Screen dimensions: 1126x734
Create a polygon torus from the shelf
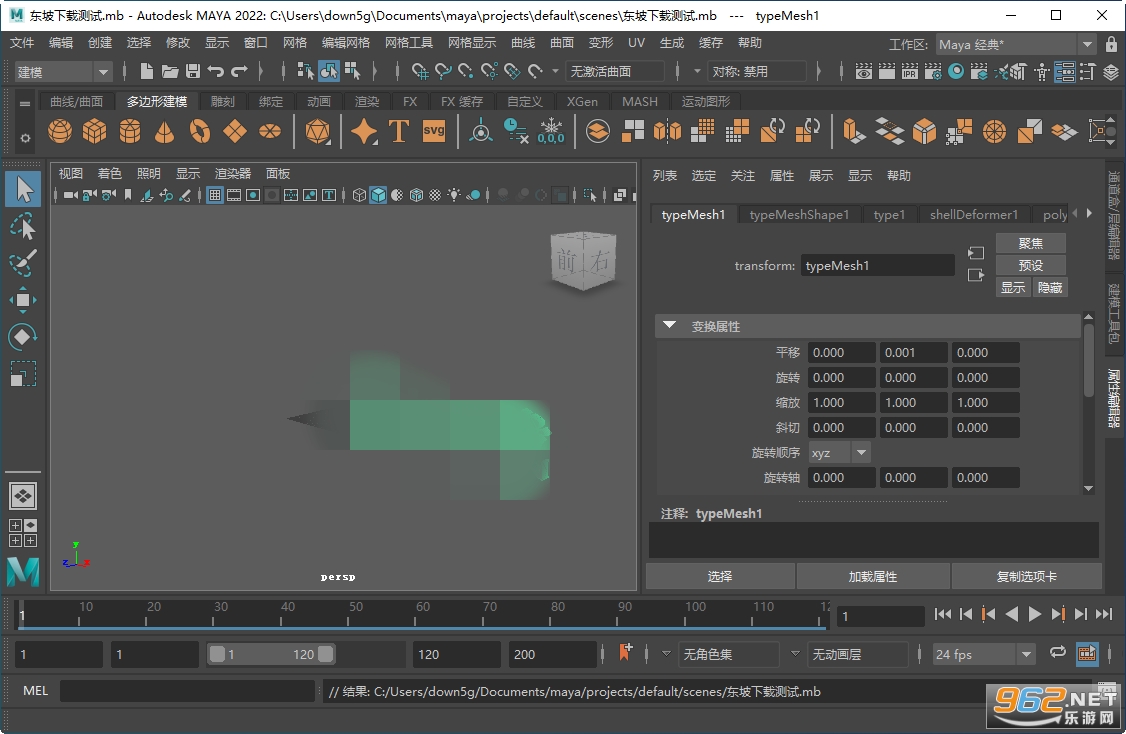pos(200,131)
